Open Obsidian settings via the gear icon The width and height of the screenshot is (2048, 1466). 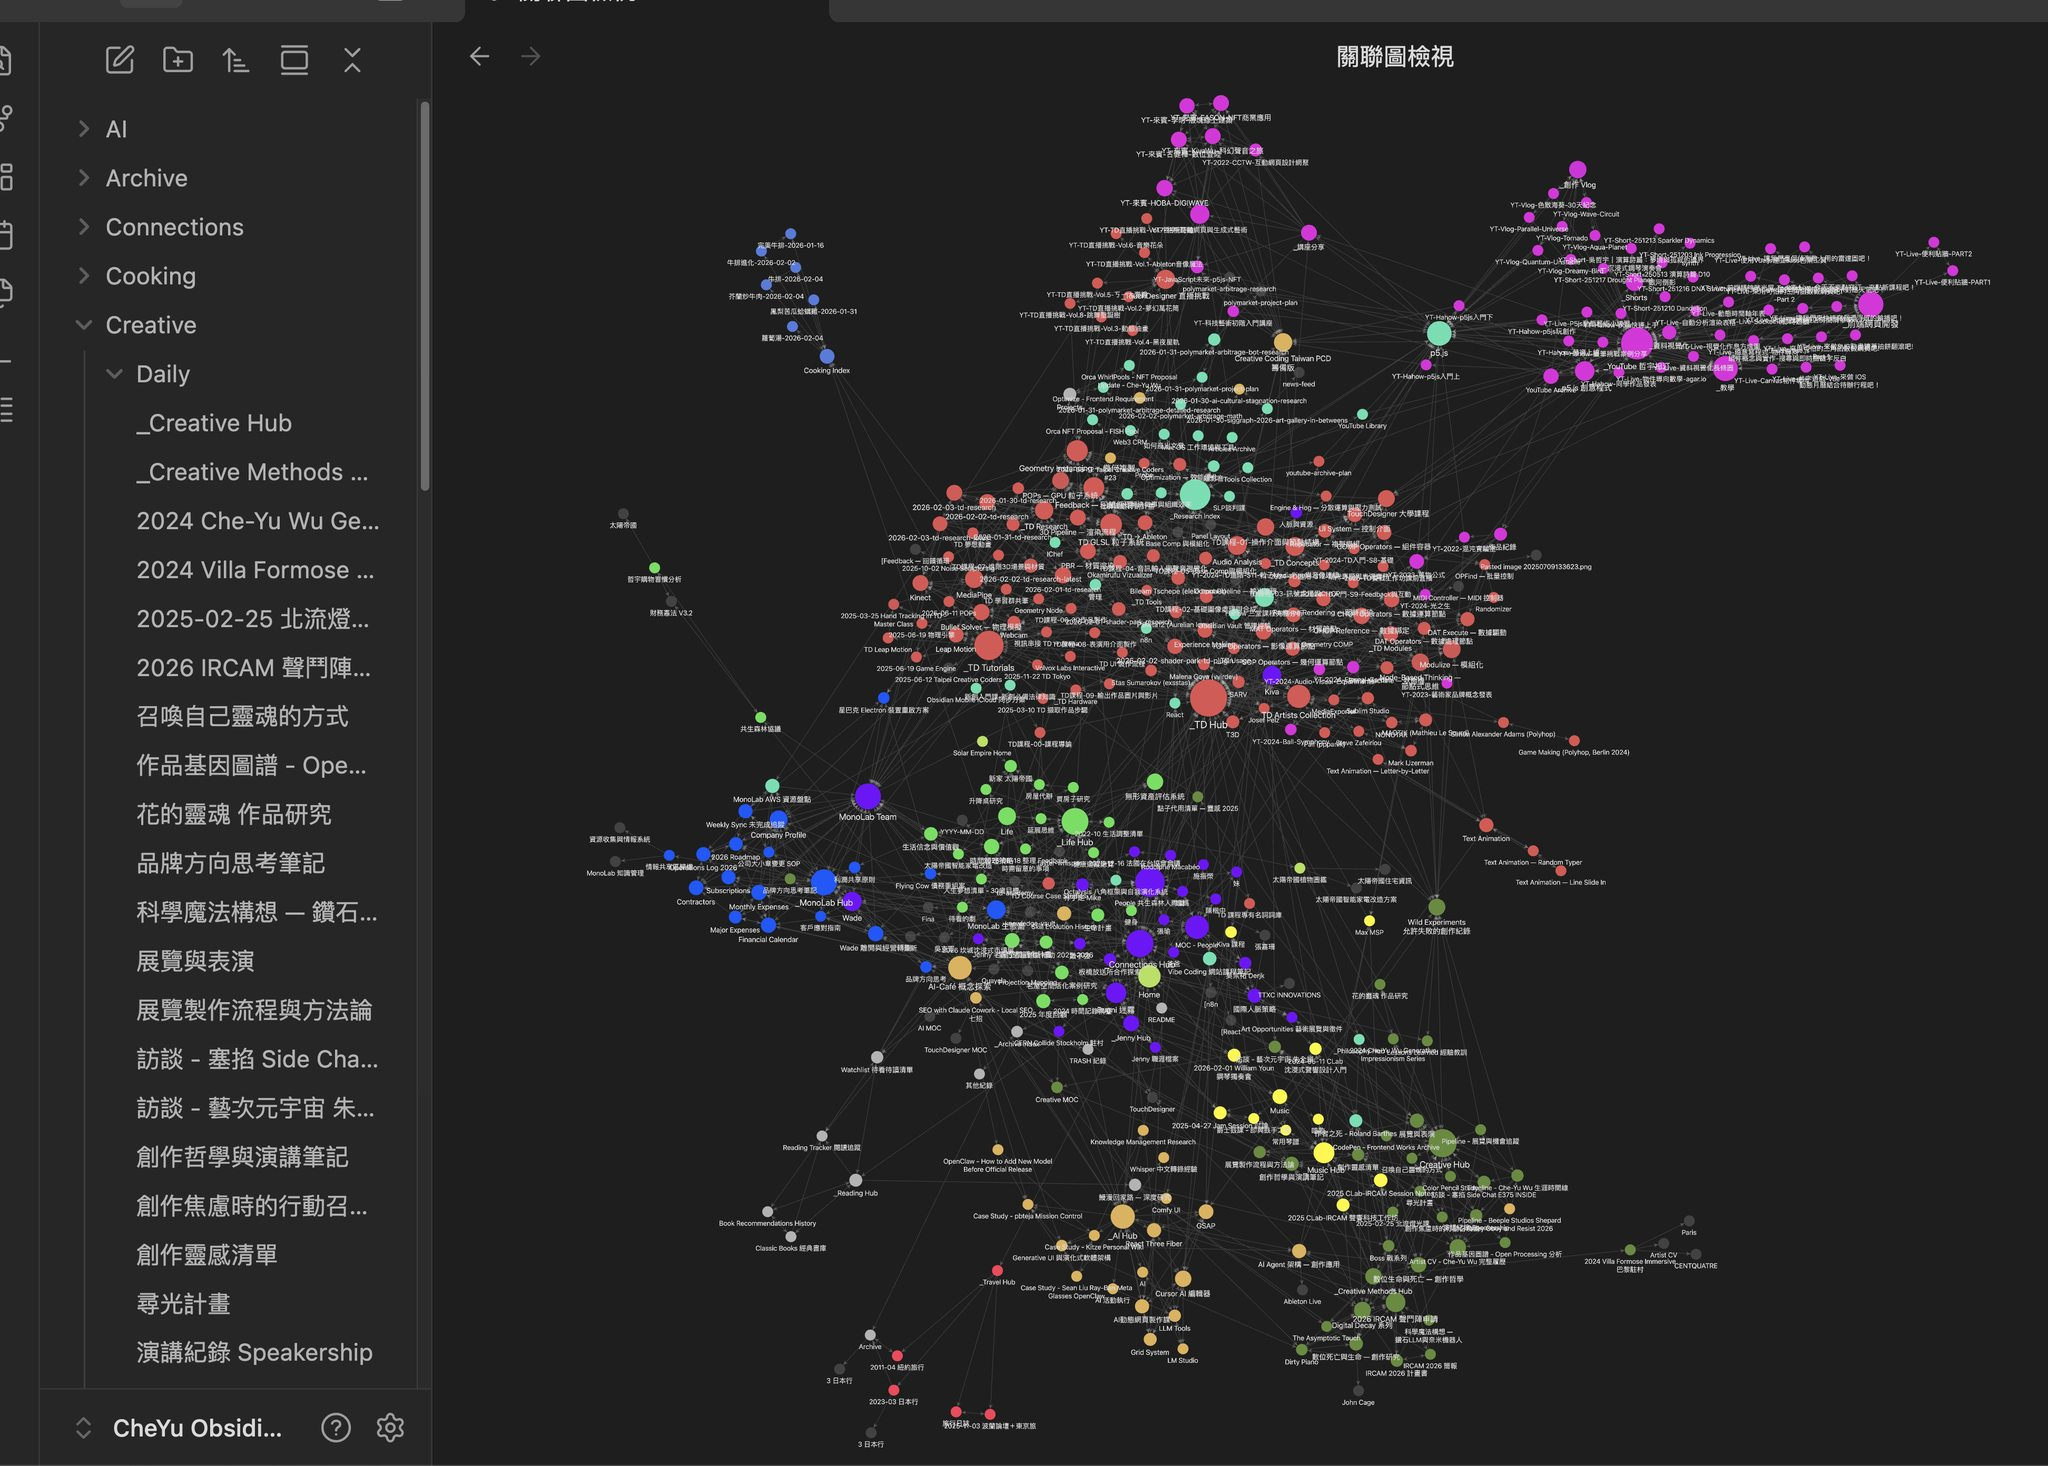390,1428
